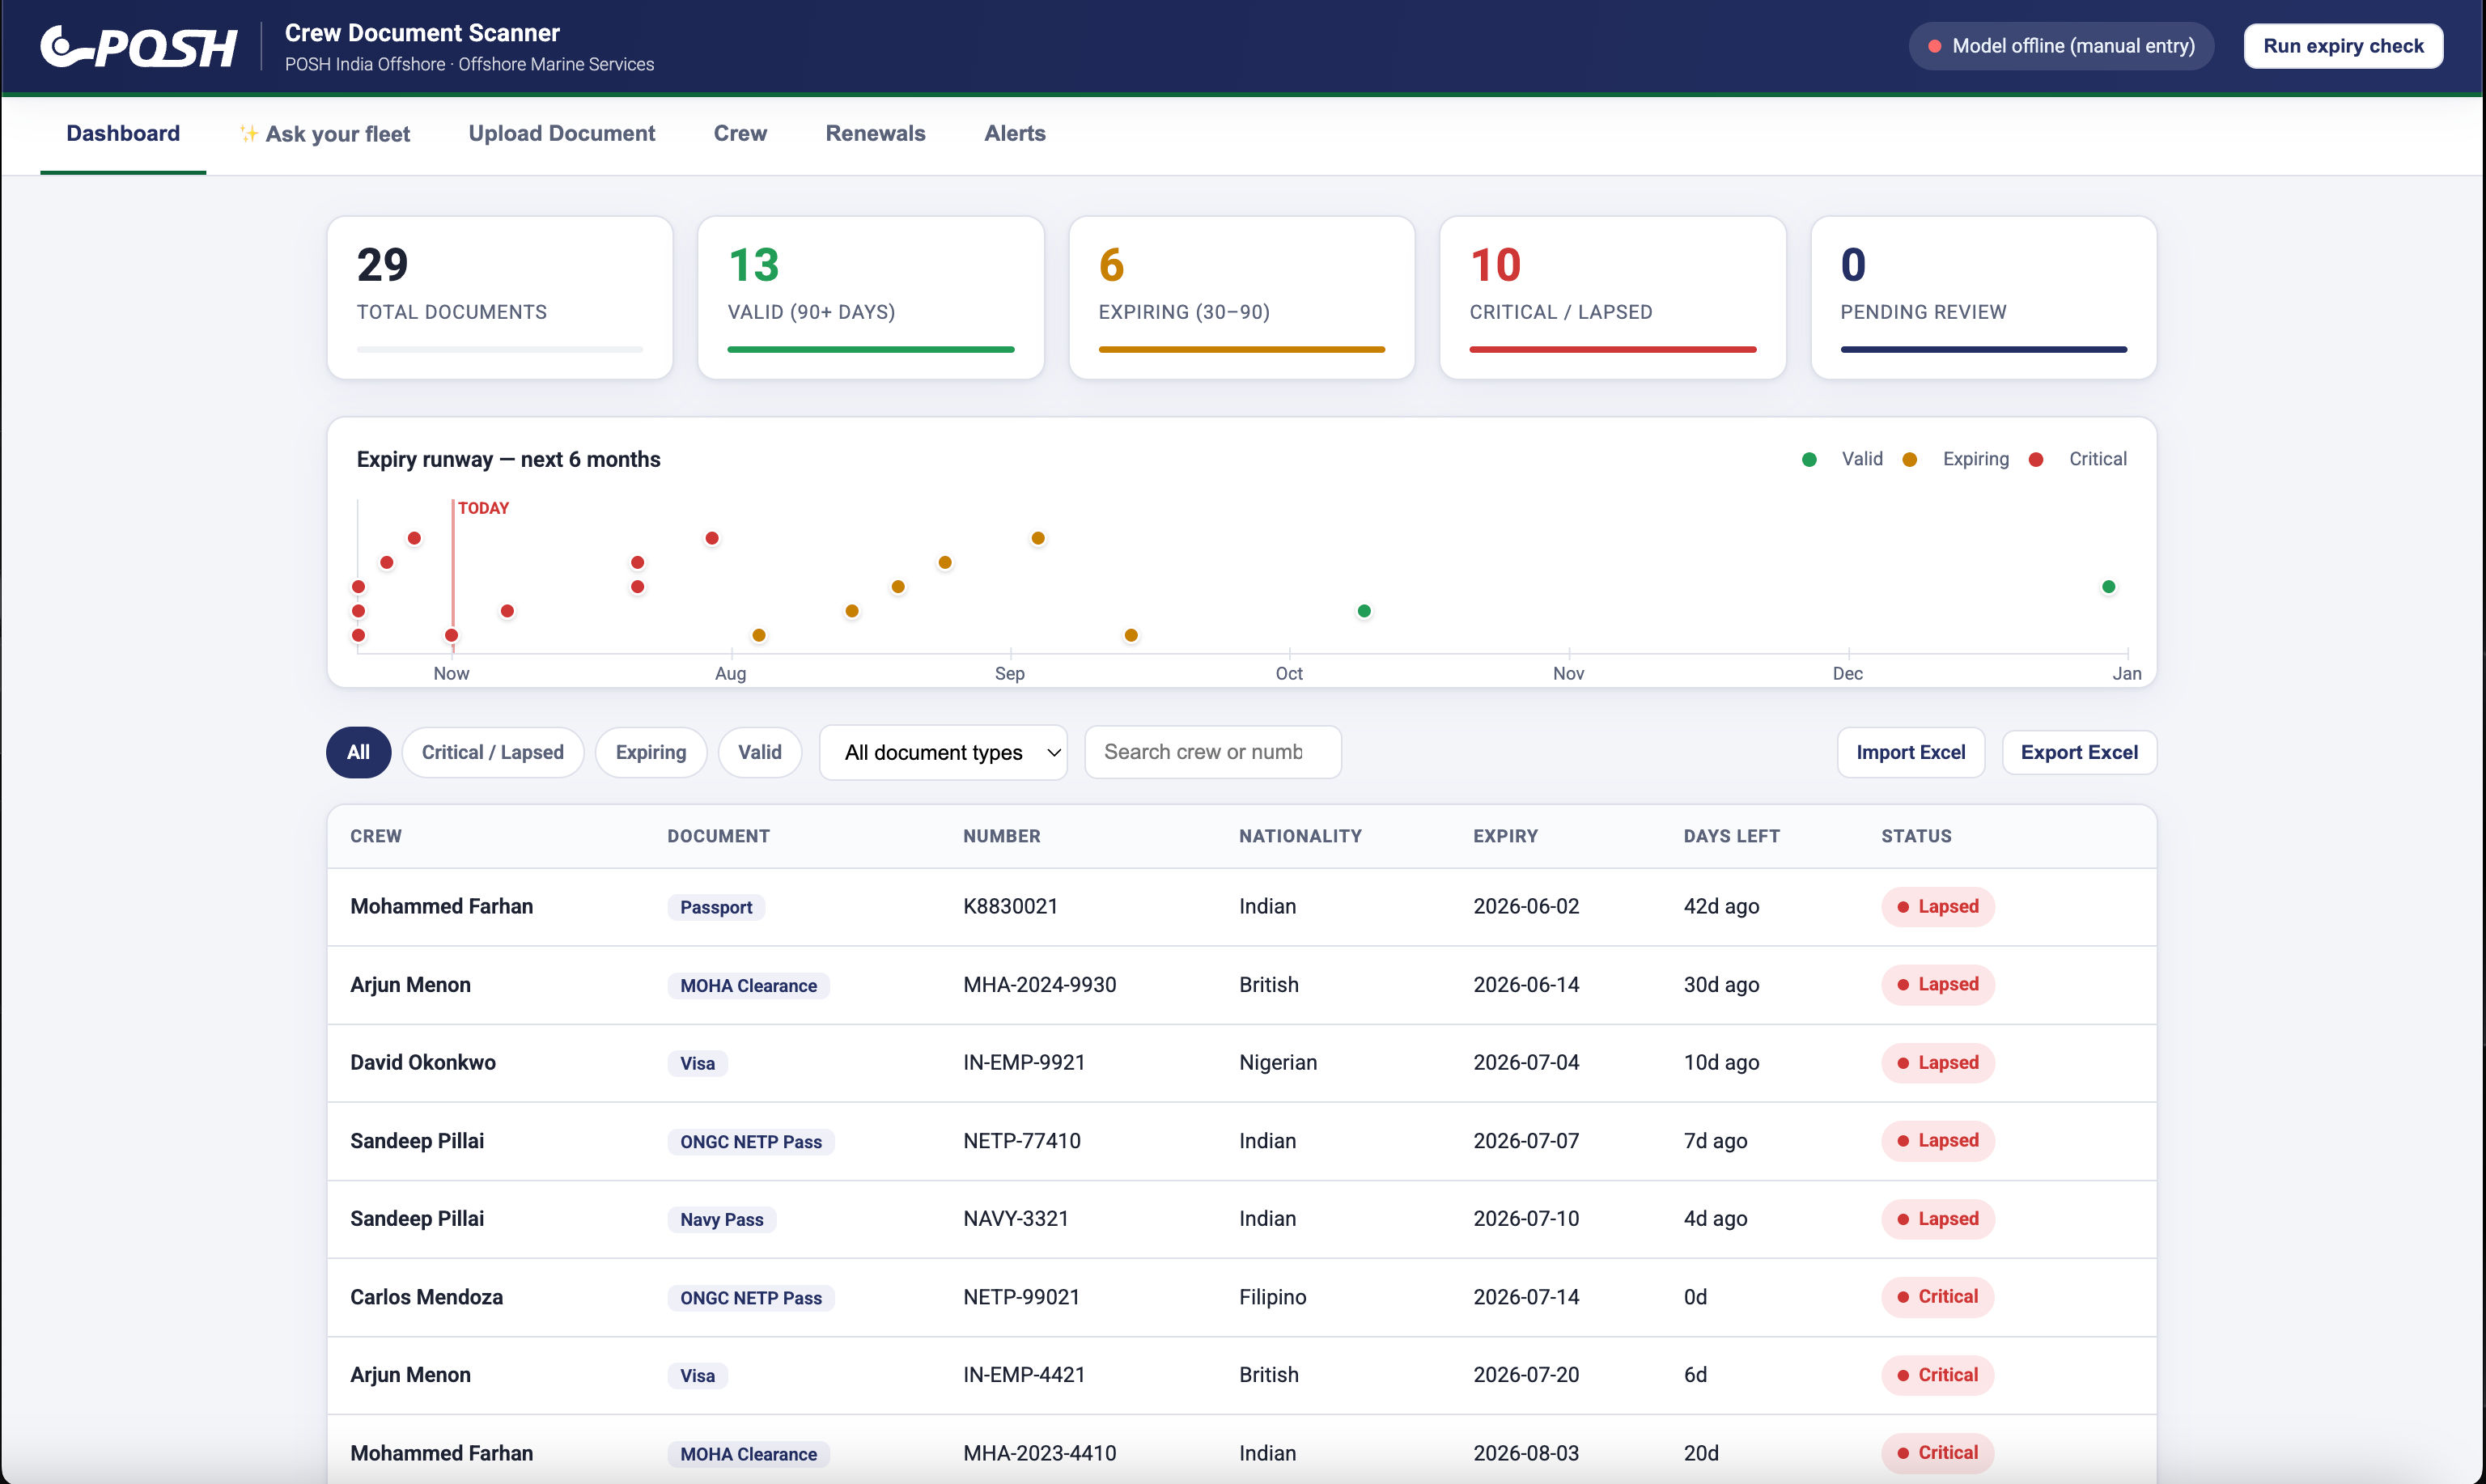The width and height of the screenshot is (2486, 1484).
Task: Open the Total Documents card
Action: coord(500,298)
